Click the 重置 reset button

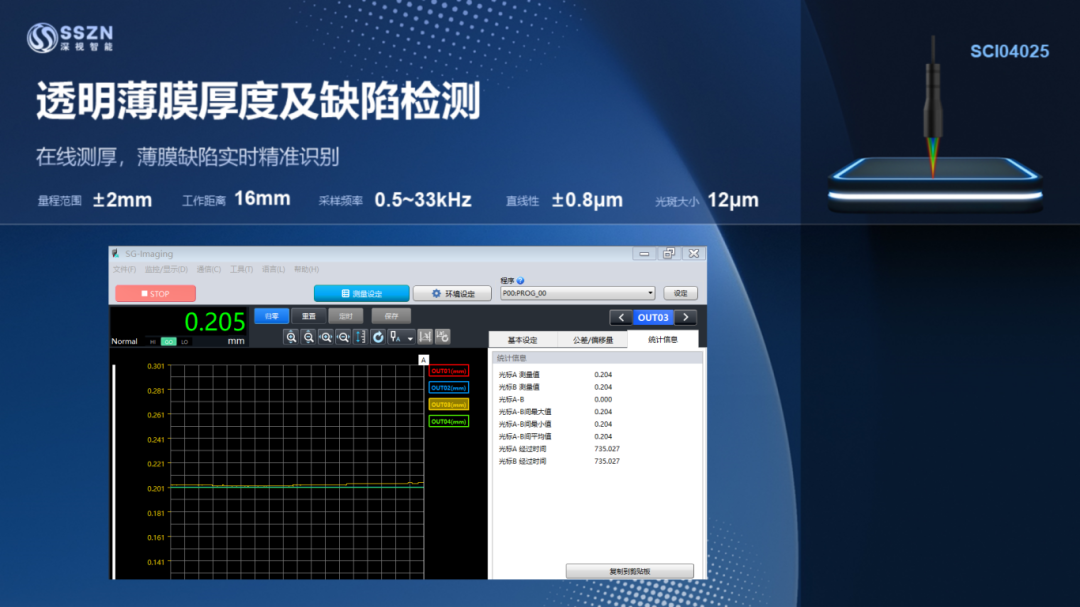(x=309, y=316)
